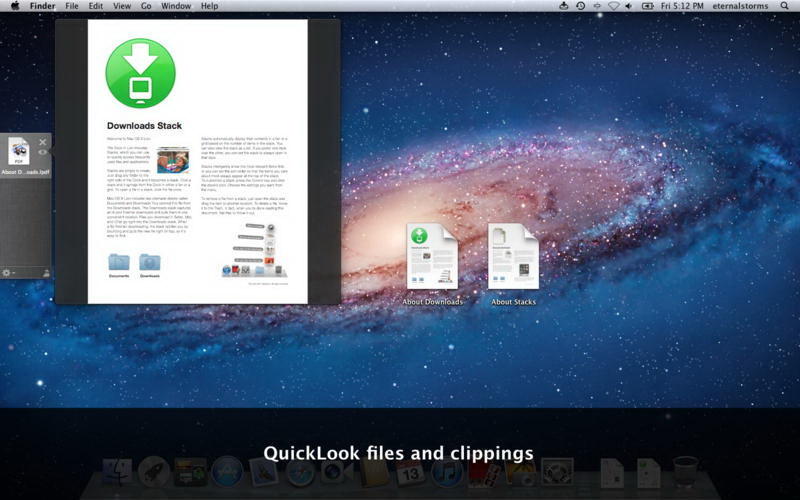This screenshot has width=800, height=500.
Task: Open the File menu
Action: coord(72,6)
